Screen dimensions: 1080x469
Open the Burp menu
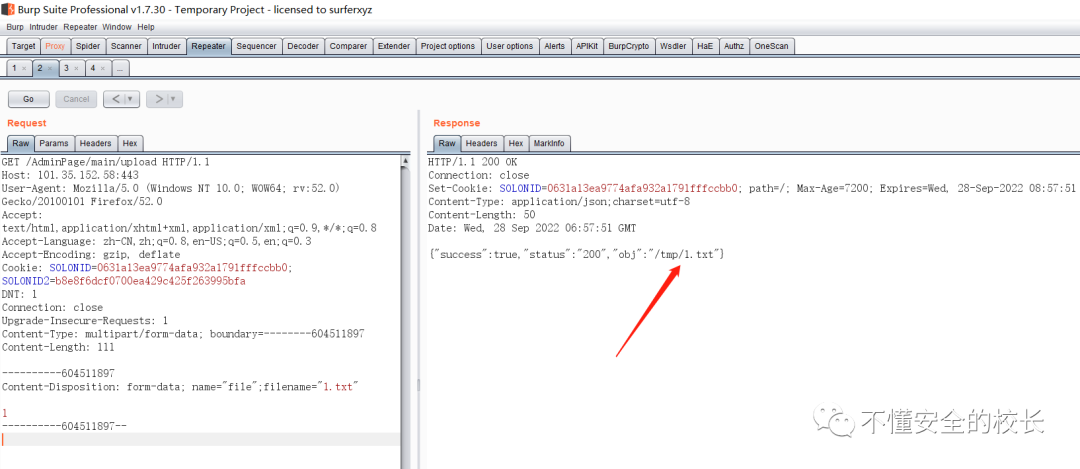coord(15,27)
